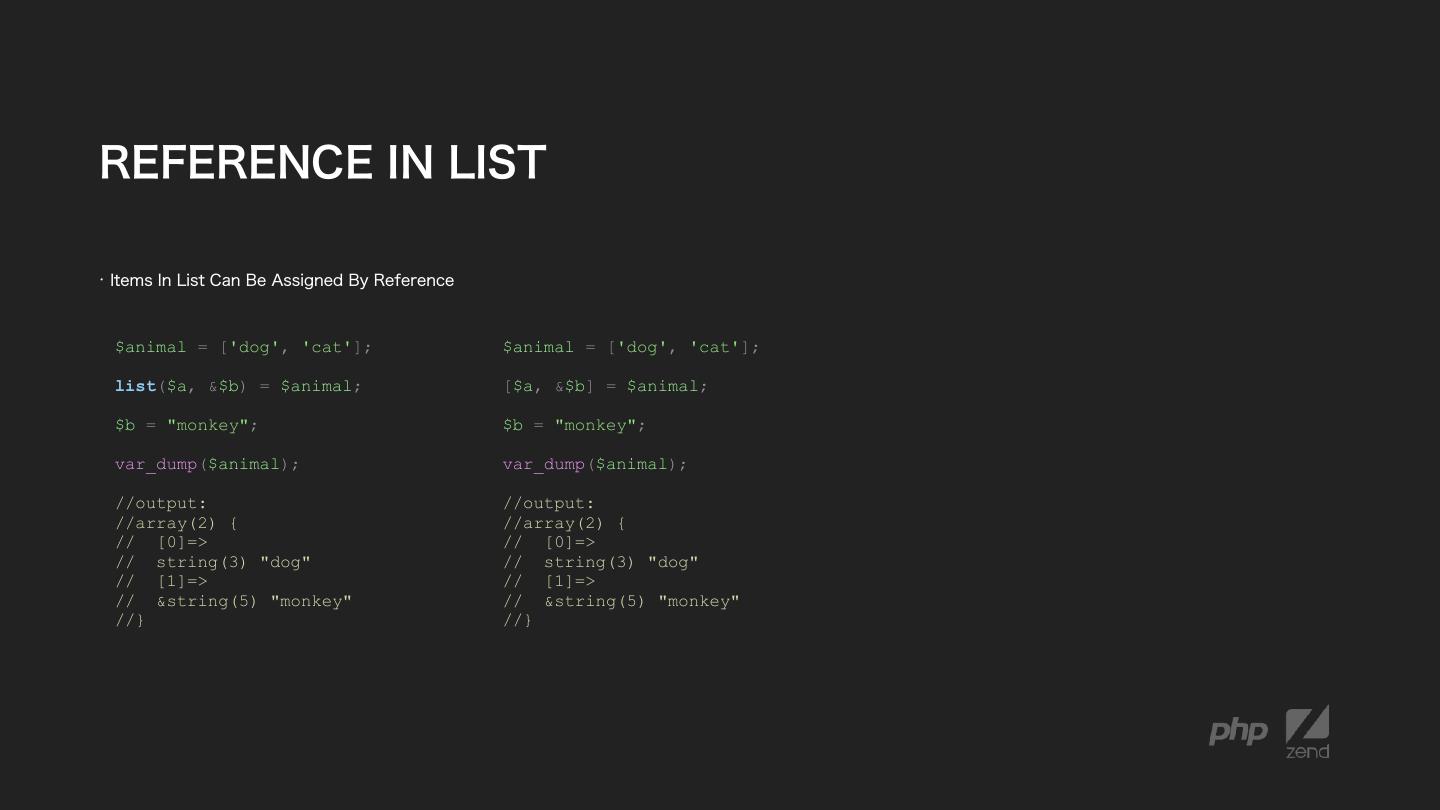This screenshot has width=1440, height=810.
Task: Click the "// [0]=>" line in right code block
Action: [x=549, y=542]
